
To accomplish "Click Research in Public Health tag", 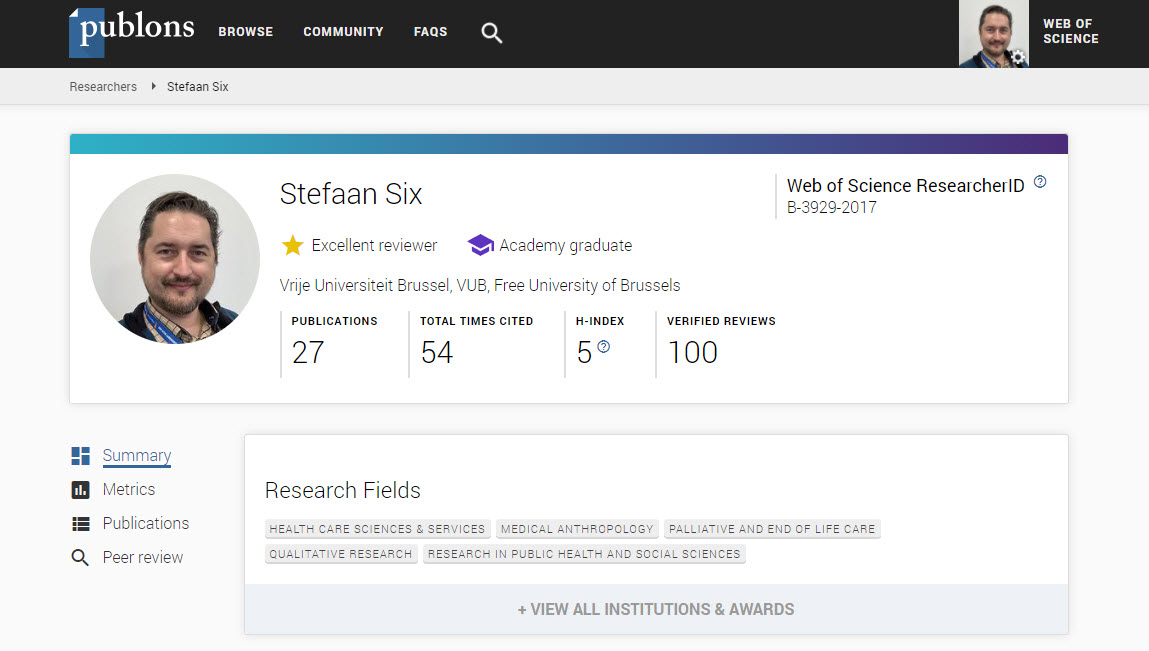I will tap(584, 554).
